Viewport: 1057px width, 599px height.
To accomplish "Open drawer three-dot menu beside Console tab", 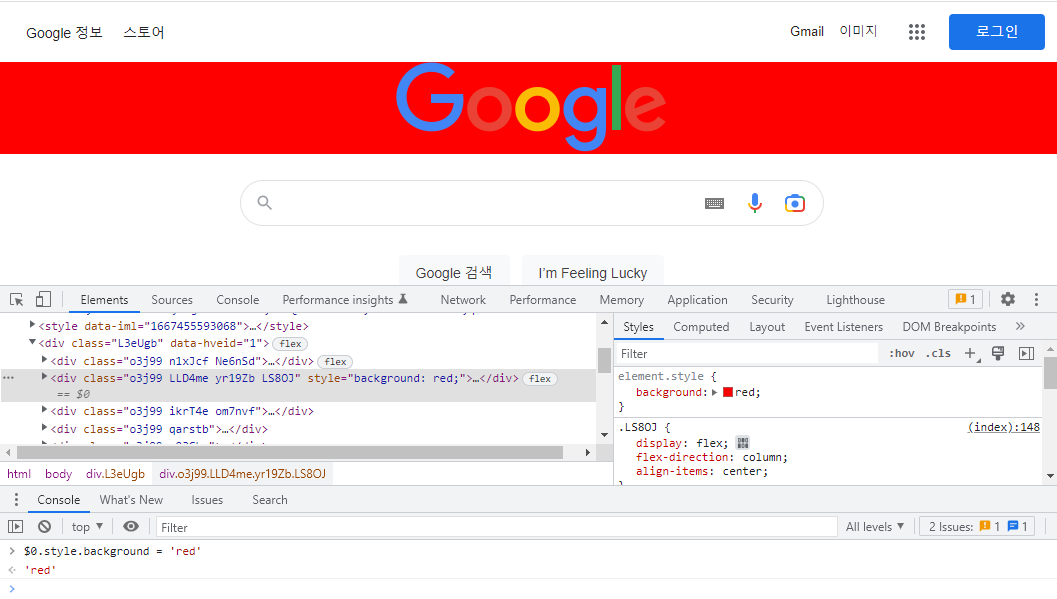I will pyautogui.click(x=16, y=500).
